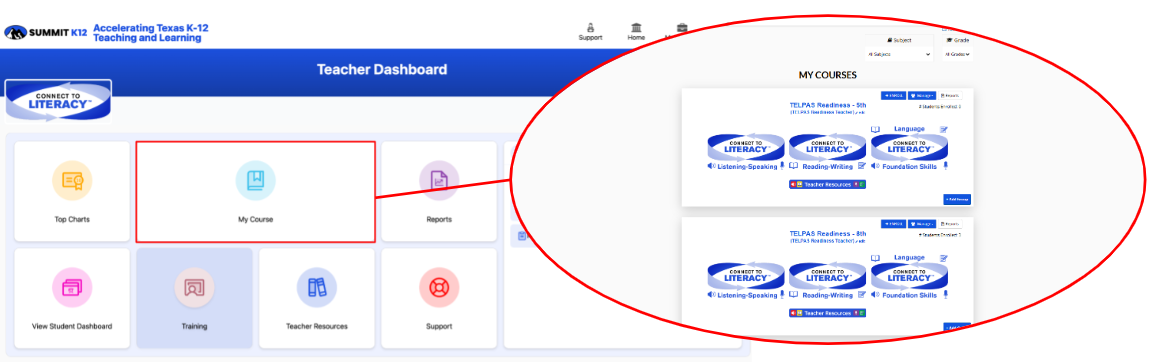Click the Summit K12 logo
Image resolution: width=1152 pixels, height=362 pixels.
(46, 32)
